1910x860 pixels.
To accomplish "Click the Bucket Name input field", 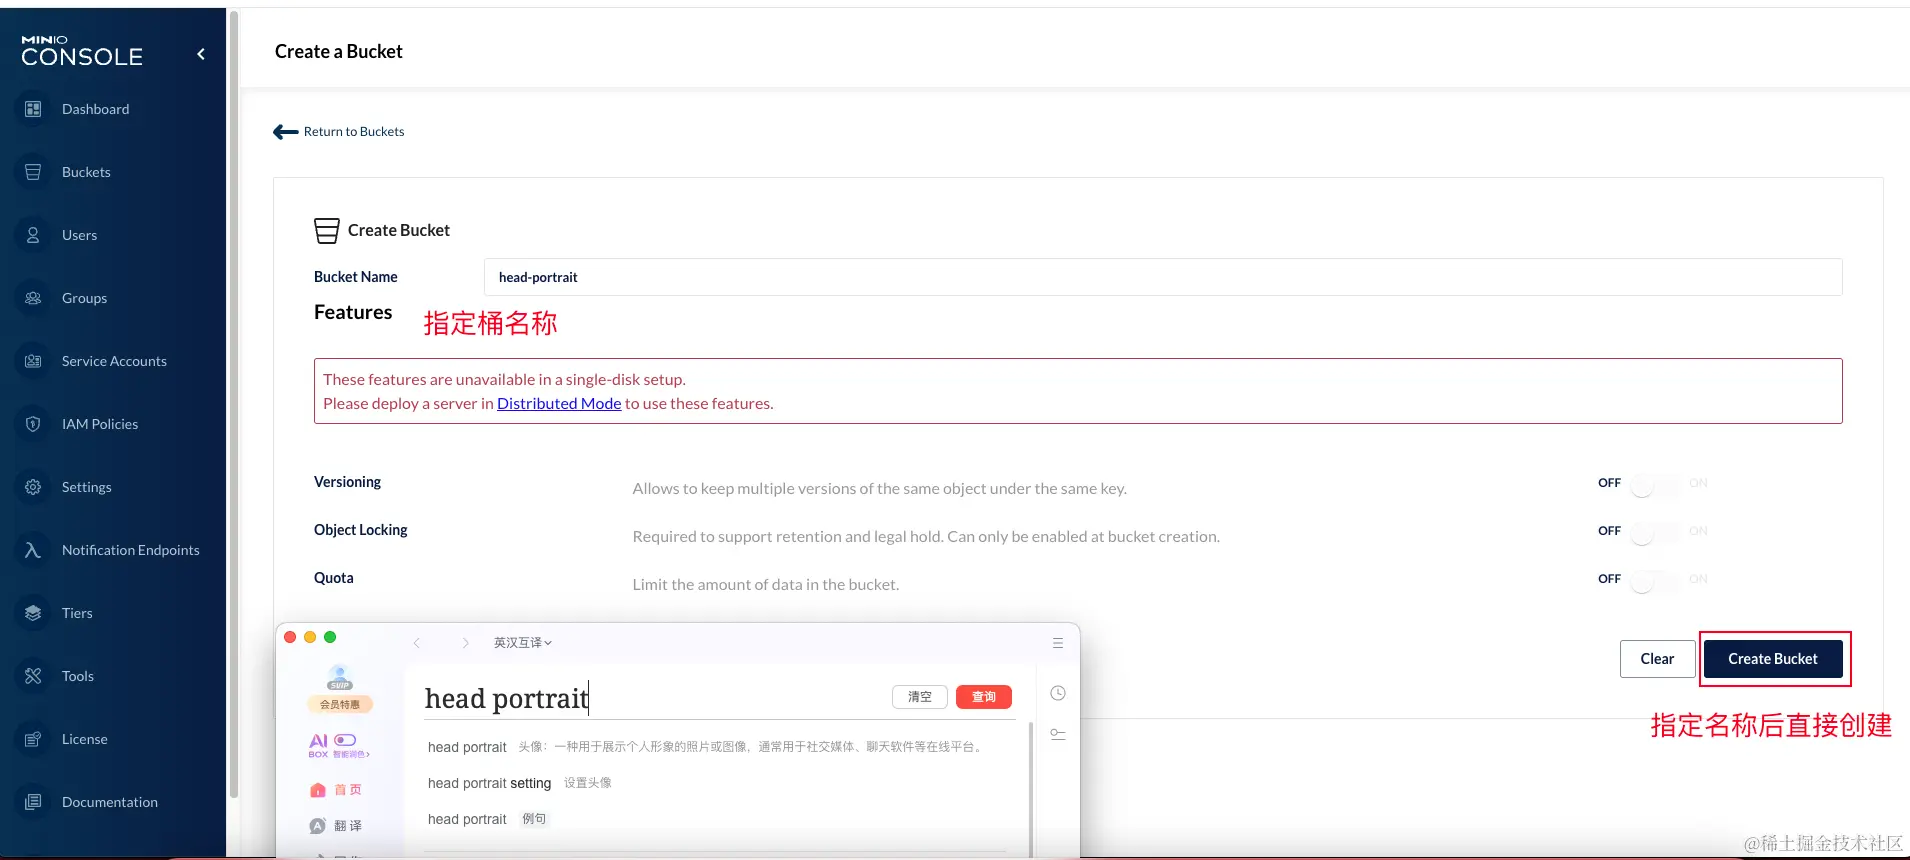I will [x=1163, y=277].
